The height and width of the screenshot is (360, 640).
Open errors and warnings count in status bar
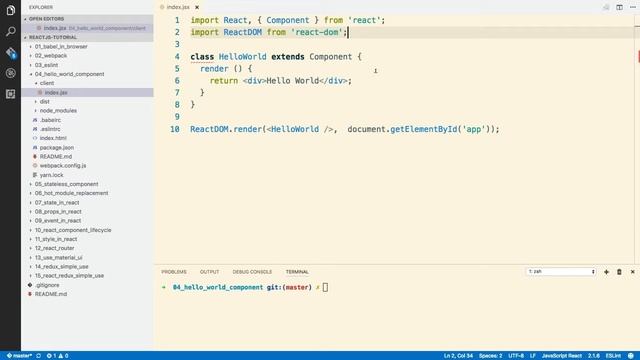click(58, 356)
